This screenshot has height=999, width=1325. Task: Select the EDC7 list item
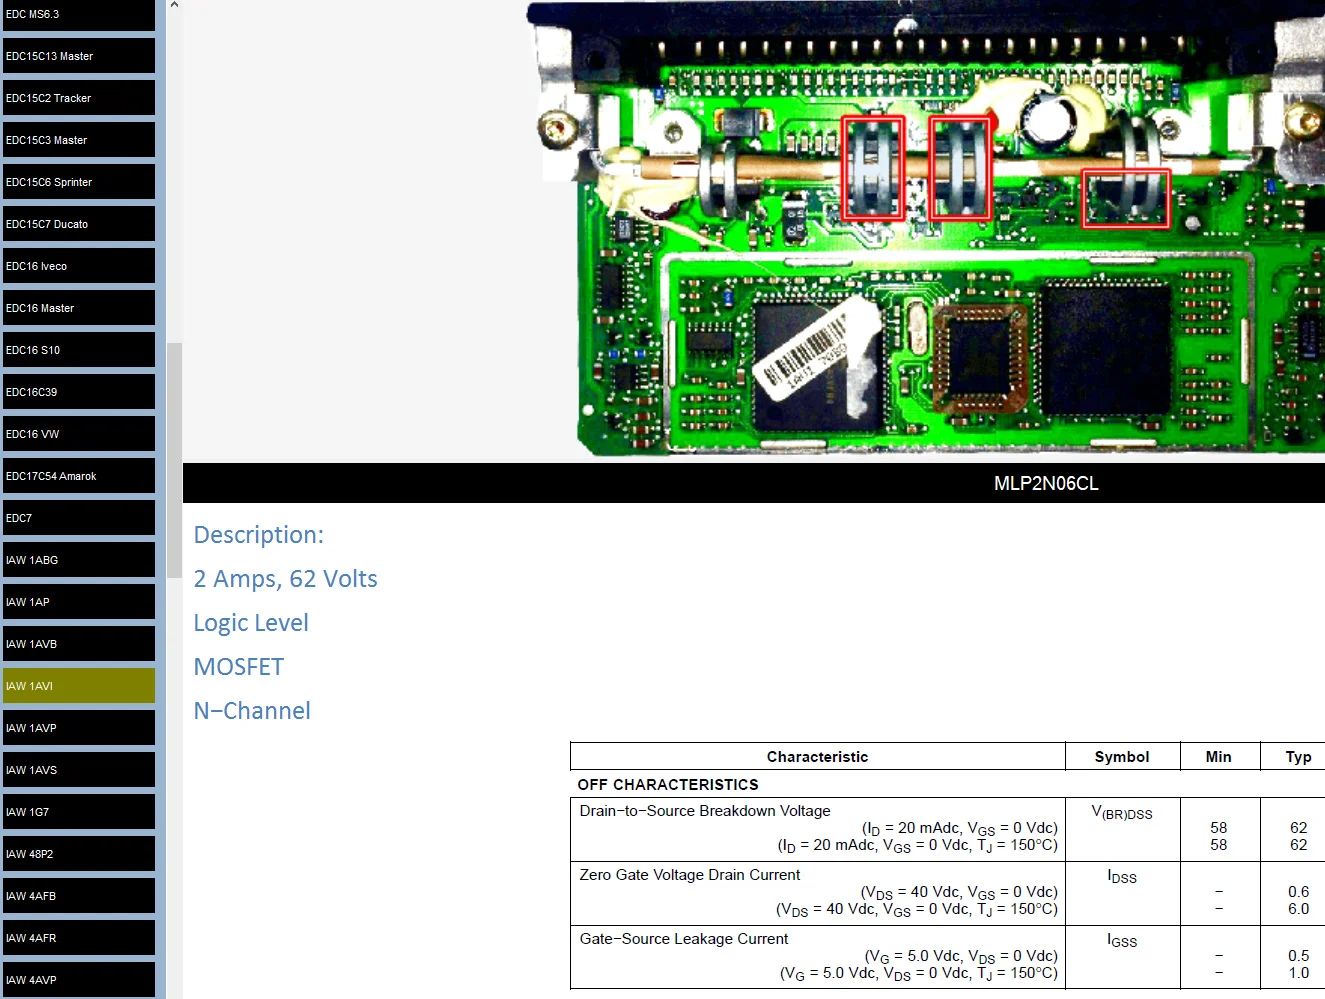click(x=79, y=518)
